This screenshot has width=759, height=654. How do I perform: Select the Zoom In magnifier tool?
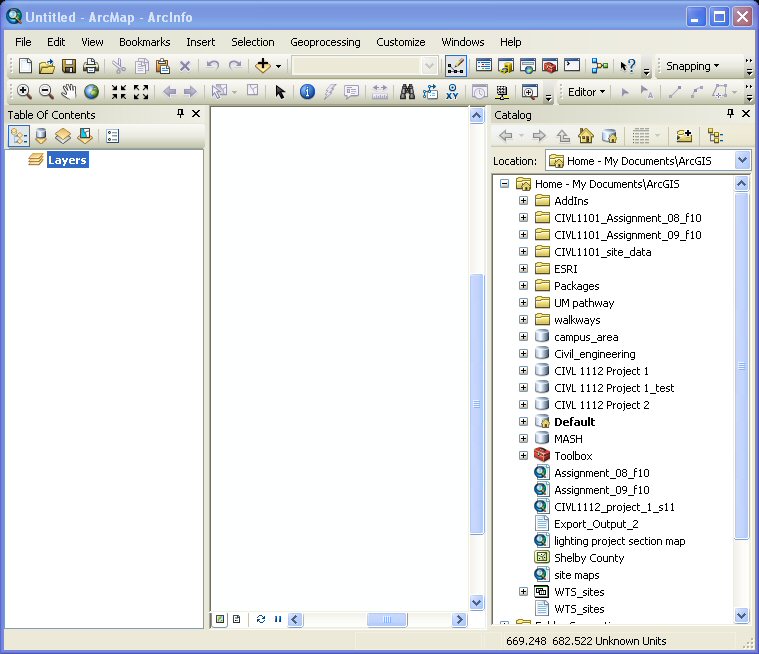click(x=24, y=91)
